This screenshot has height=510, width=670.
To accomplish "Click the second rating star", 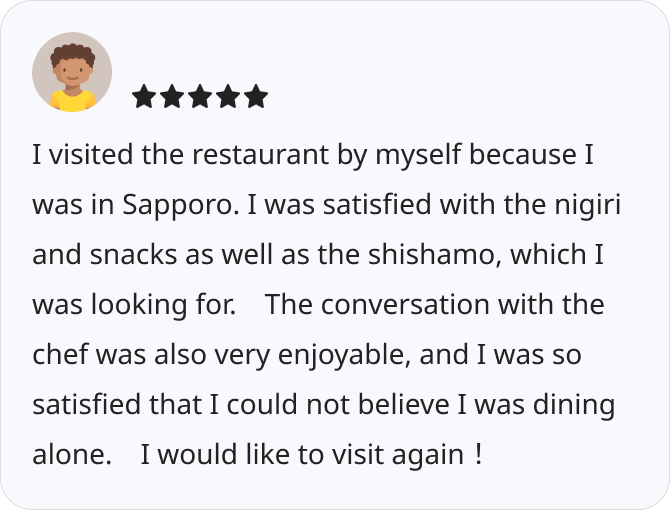I will pyautogui.click(x=172, y=96).
